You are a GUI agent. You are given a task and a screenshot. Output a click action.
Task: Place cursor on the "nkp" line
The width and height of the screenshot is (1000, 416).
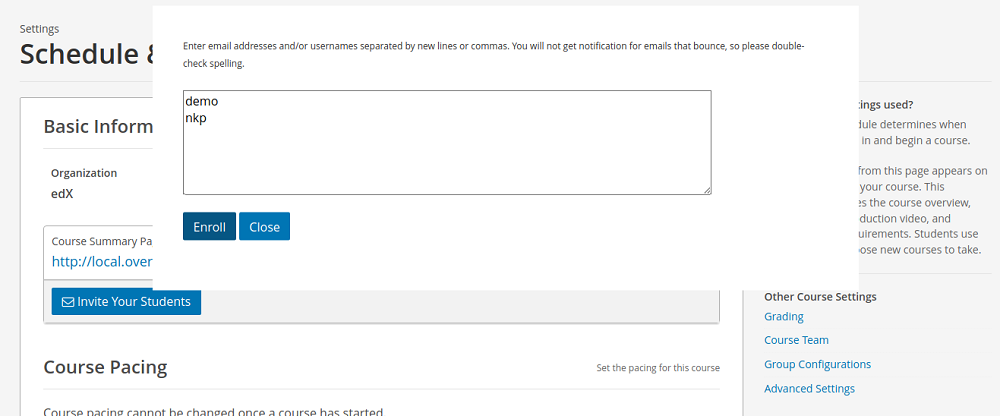tap(196, 118)
